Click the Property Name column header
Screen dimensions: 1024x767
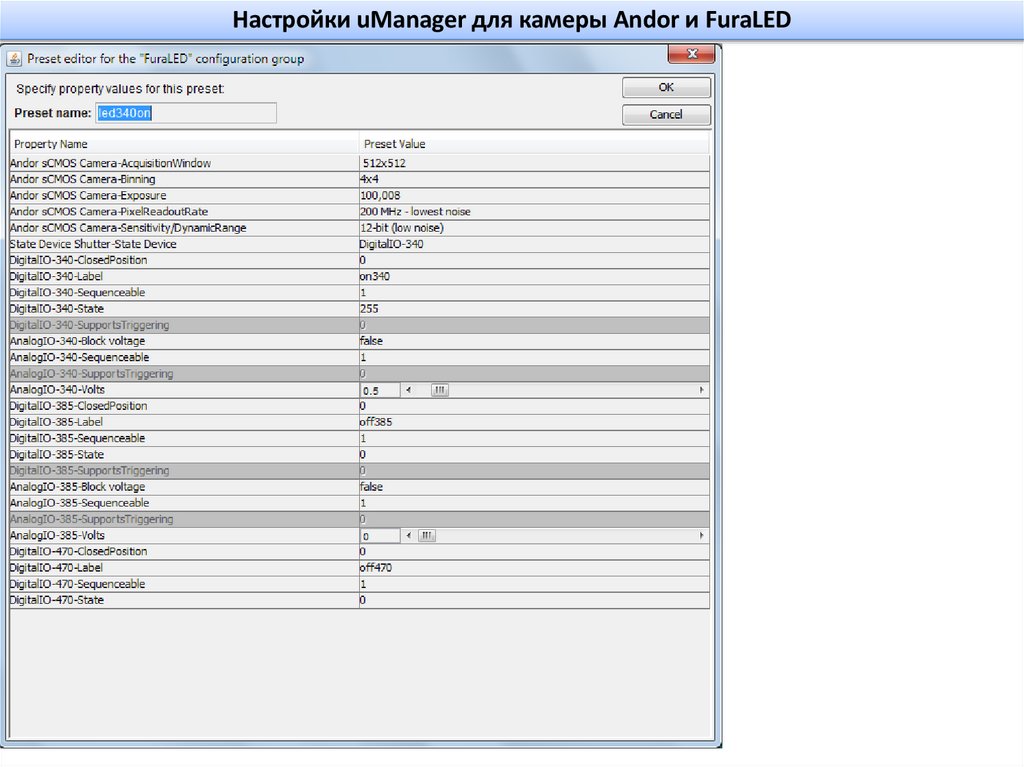coord(184,144)
